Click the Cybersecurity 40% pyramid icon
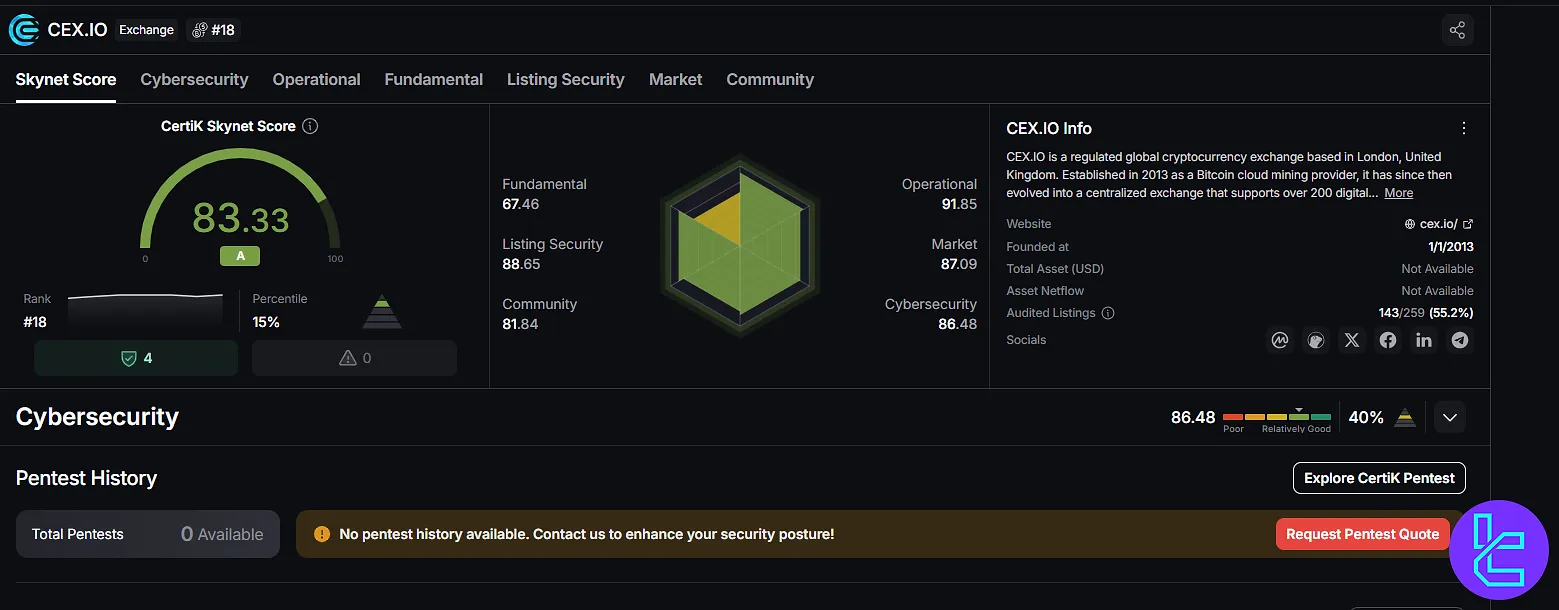Image resolution: width=1559 pixels, height=610 pixels. click(x=1405, y=417)
